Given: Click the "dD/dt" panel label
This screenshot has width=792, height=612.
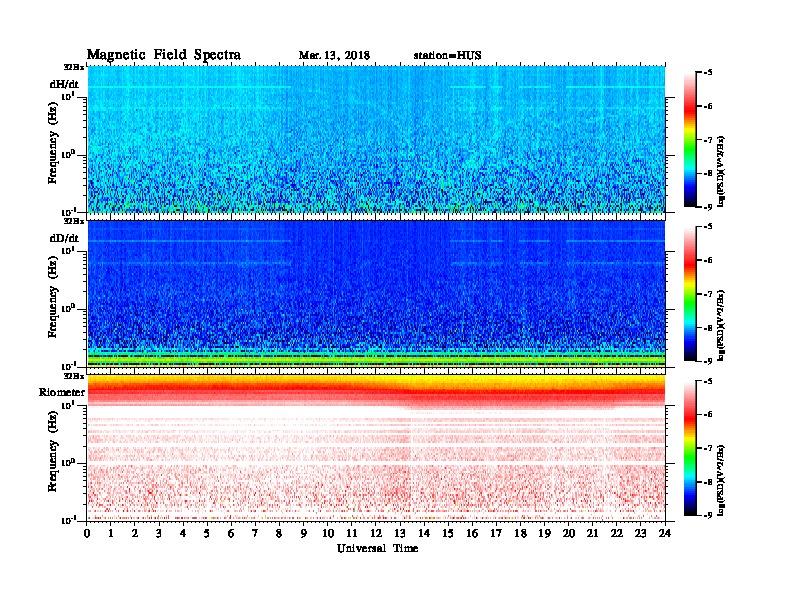Looking at the screenshot, I should [x=64, y=238].
